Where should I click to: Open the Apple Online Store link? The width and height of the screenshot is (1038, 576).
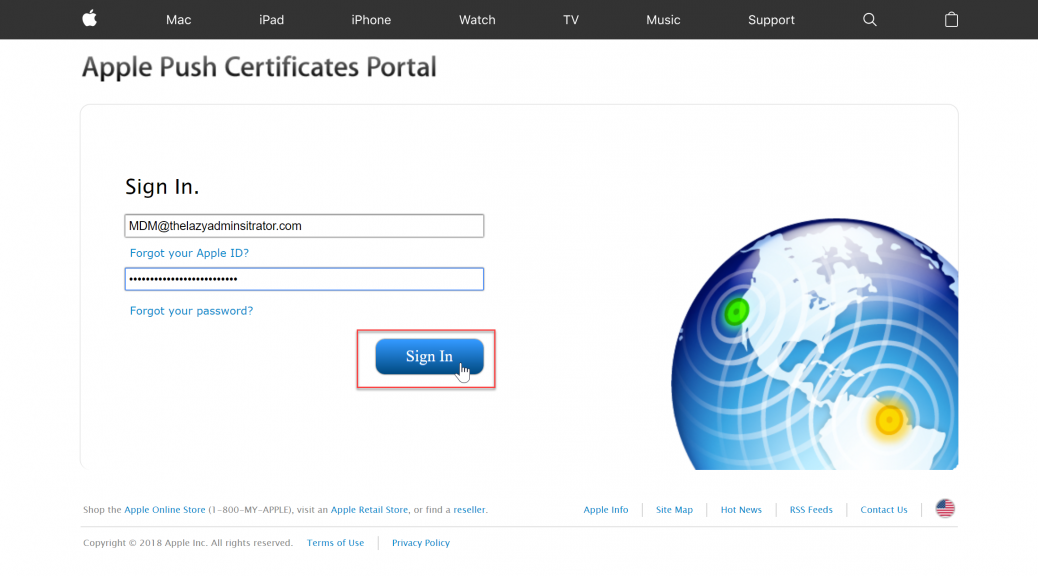165,510
